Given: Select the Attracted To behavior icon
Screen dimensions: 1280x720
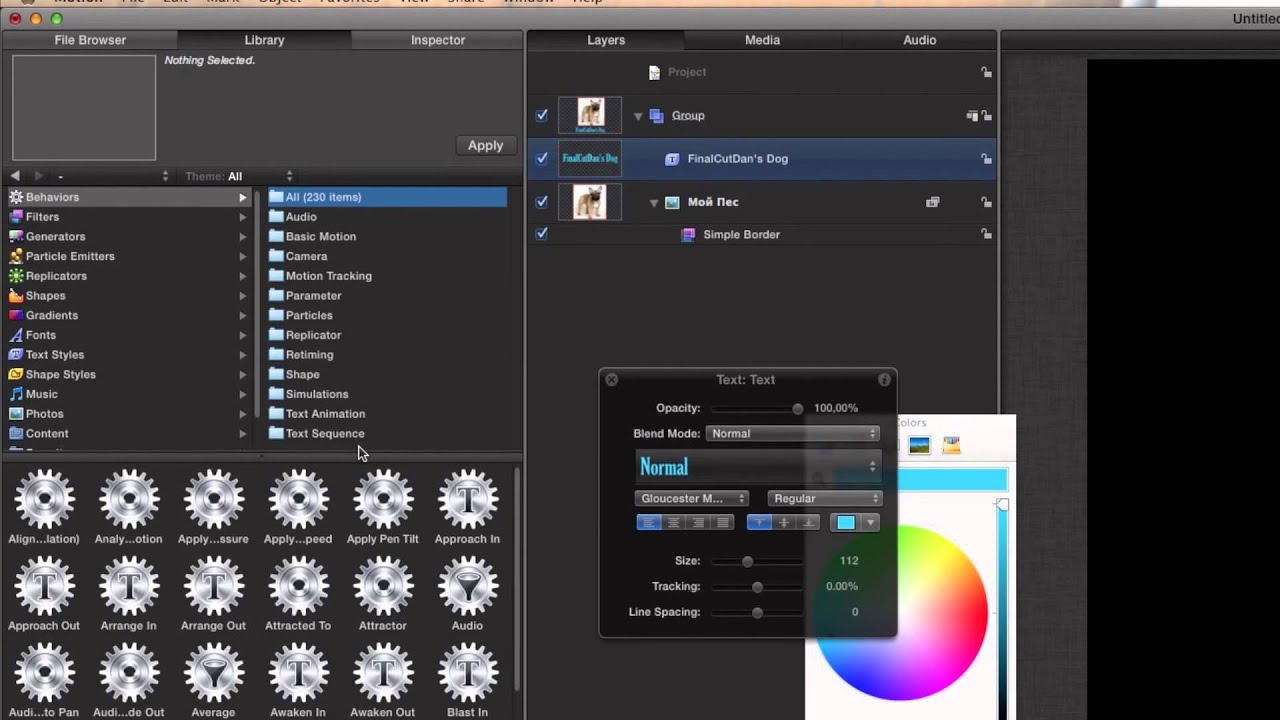Looking at the screenshot, I should click(x=298, y=586).
